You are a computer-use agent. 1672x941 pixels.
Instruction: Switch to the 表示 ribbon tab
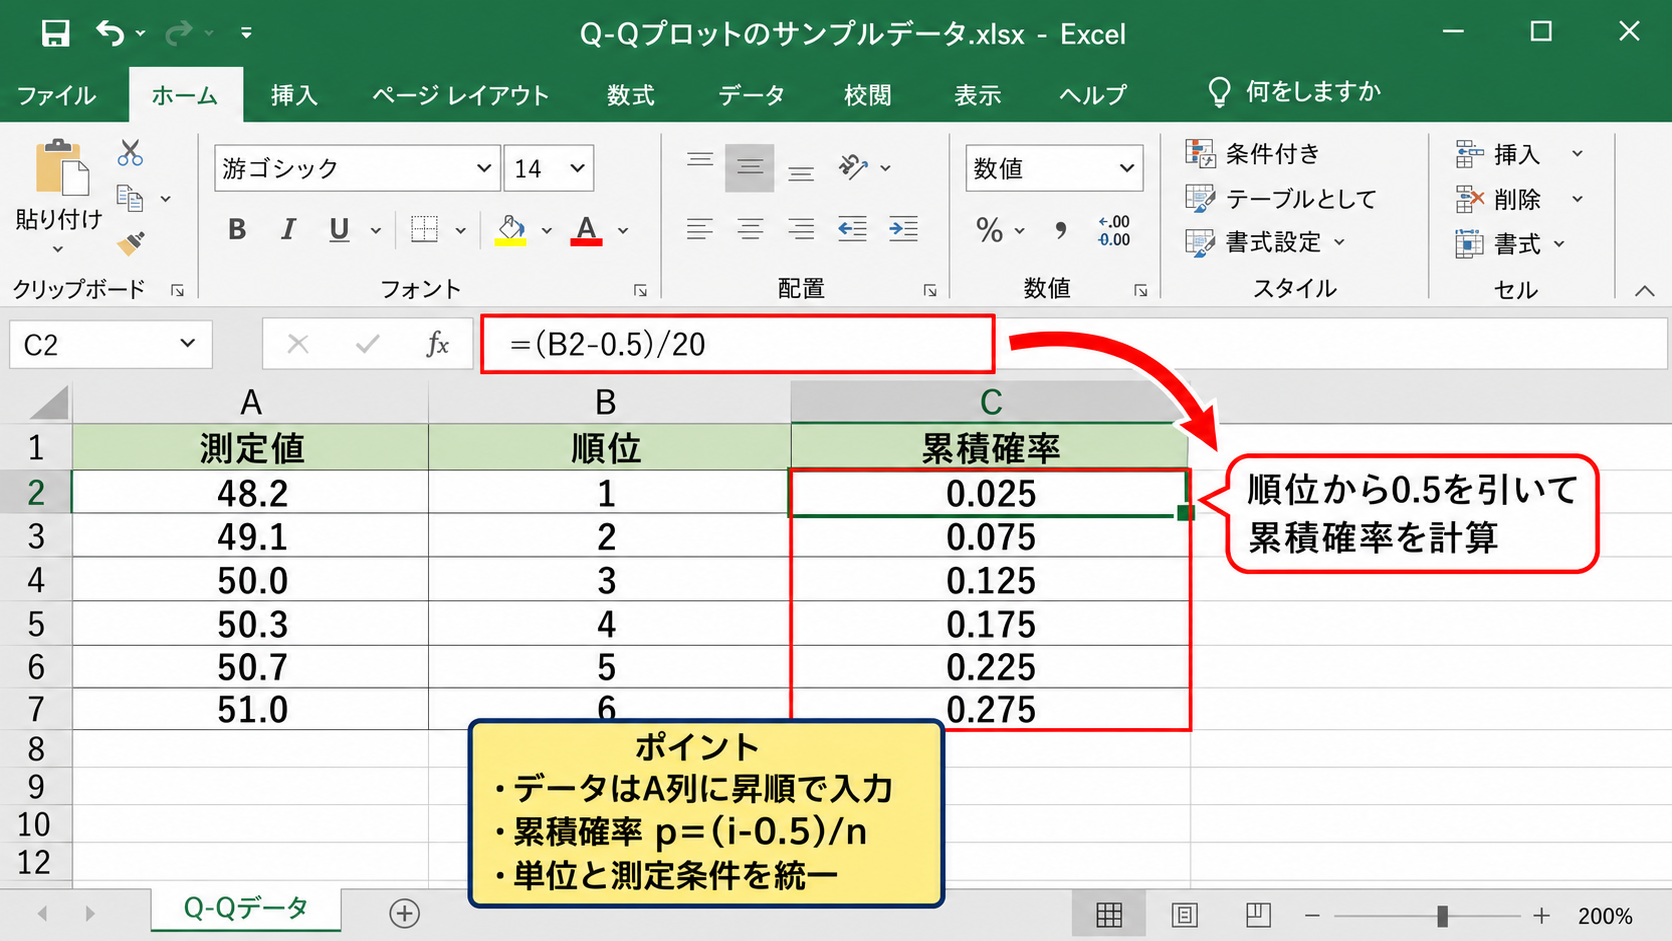(x=977, y=95)
